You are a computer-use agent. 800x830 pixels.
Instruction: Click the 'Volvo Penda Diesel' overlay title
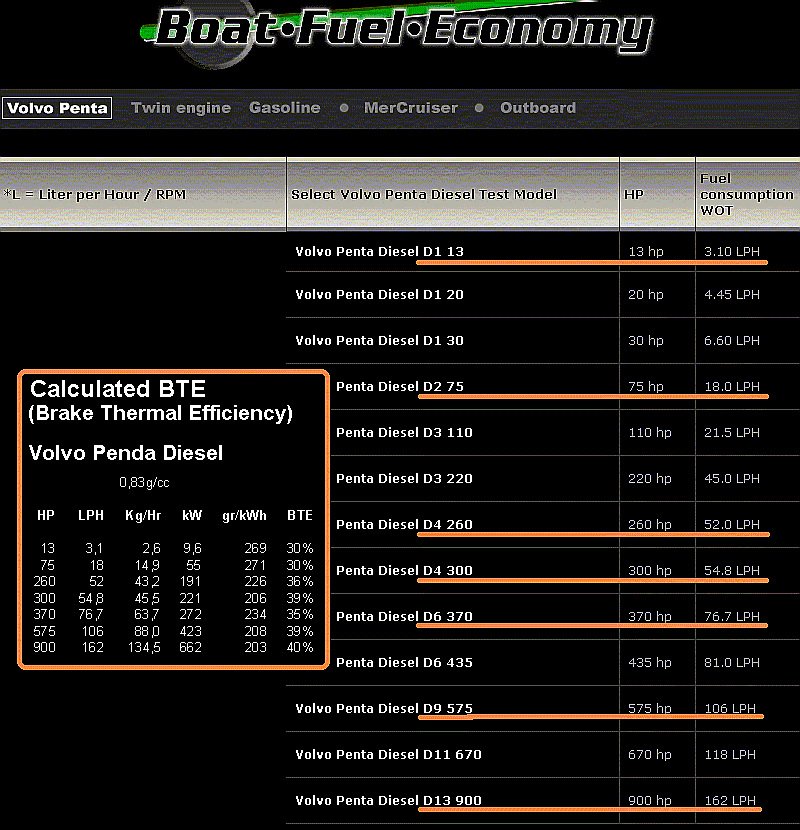pos(125,453)
